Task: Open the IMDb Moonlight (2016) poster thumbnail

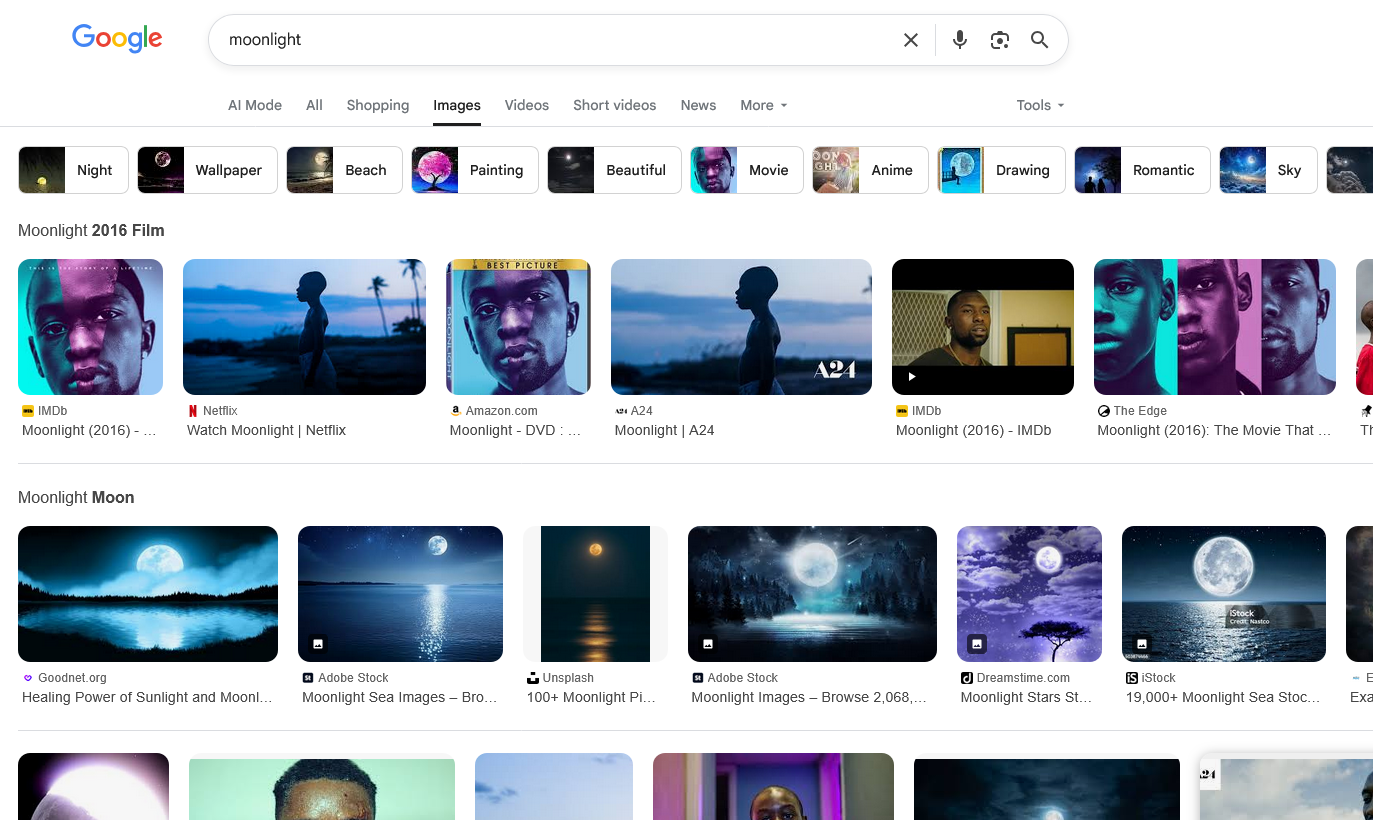Action: [90, 327]
